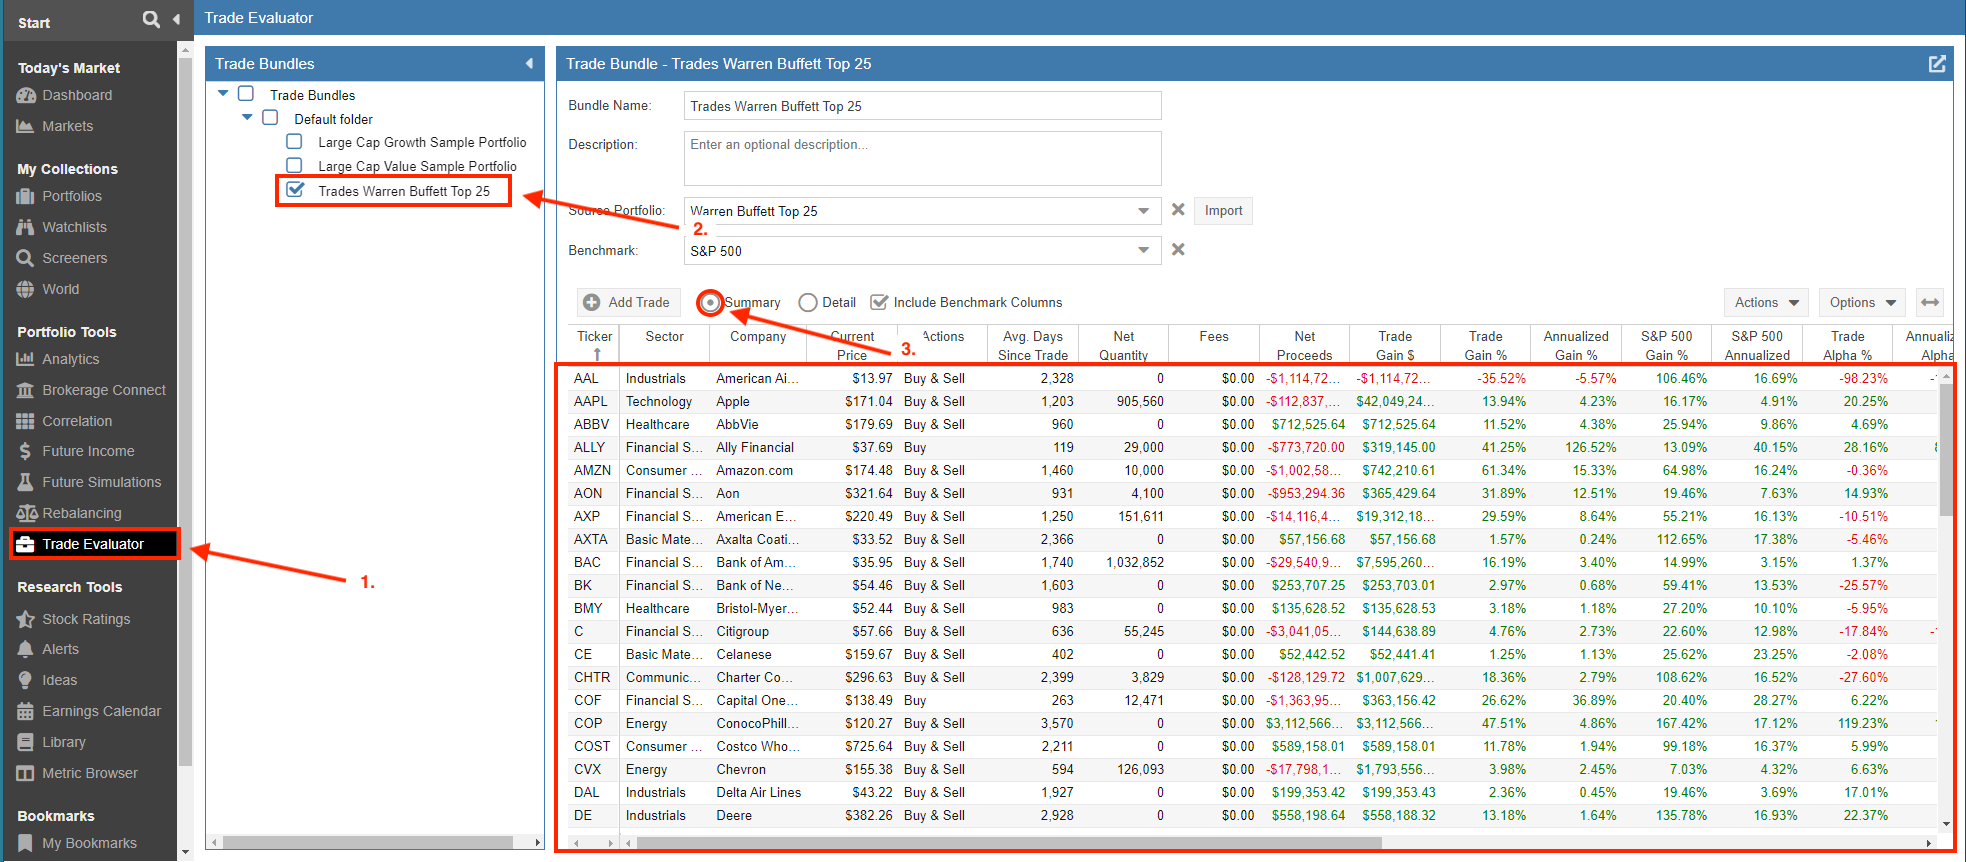Collapse the Trade Bundles tree root
This screenshot has height=862, width=1966.
pyautogui.click(x=223, y=93)
